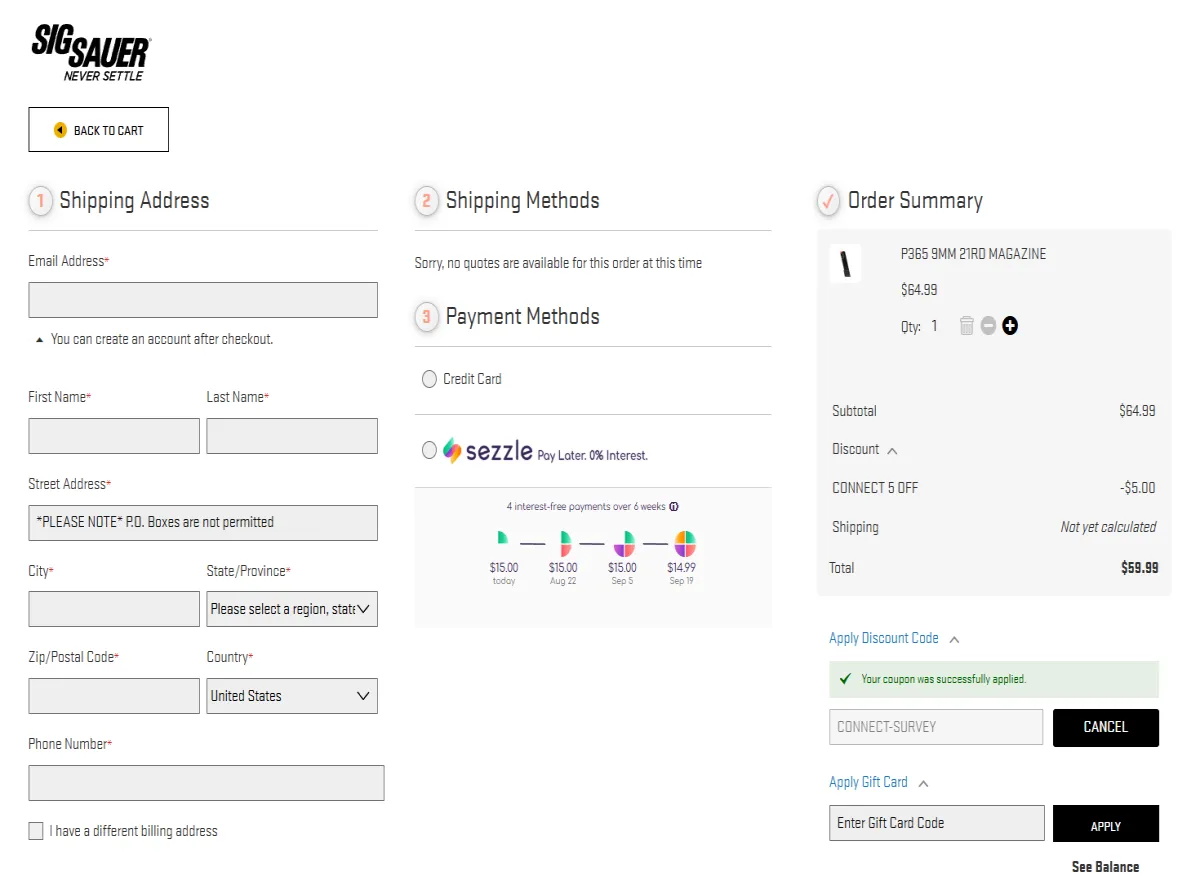Viewport: 1200px width, 887px height.
Task: Click the 'Not yet calculated' shipping text
Action: (1108, 527)
